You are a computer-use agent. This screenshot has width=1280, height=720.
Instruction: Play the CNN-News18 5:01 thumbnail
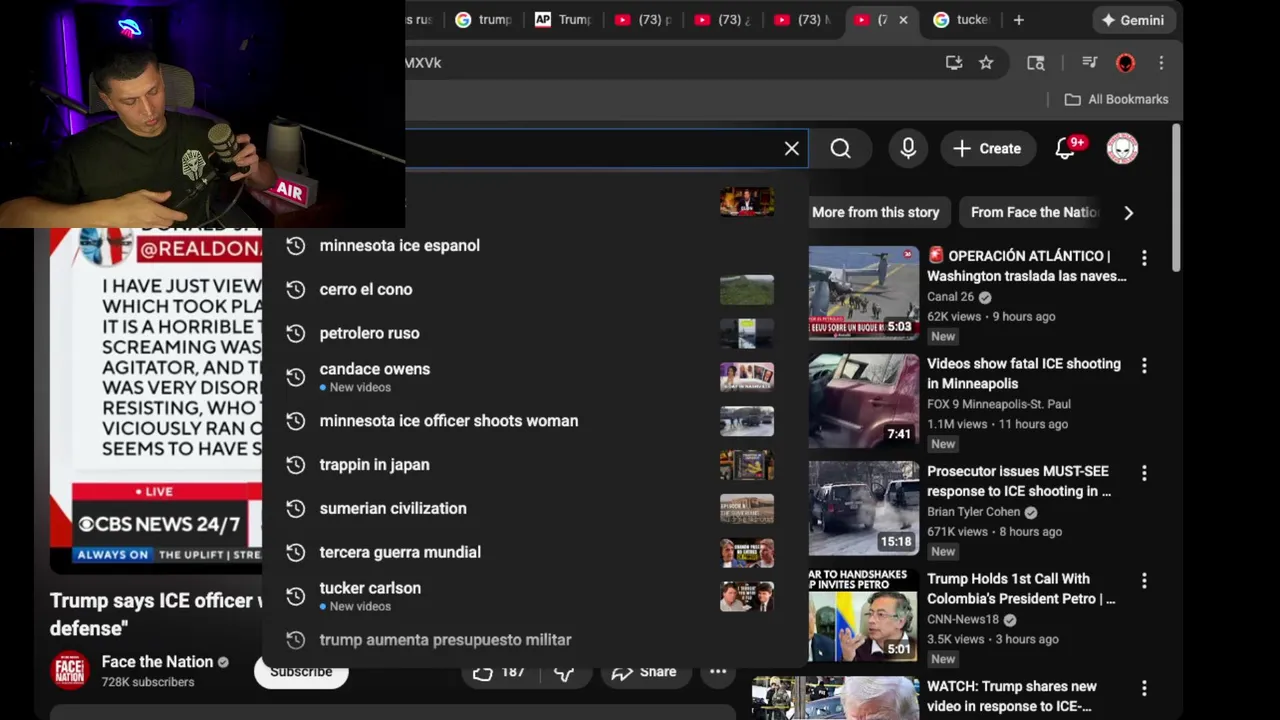(x=863, y=615)
